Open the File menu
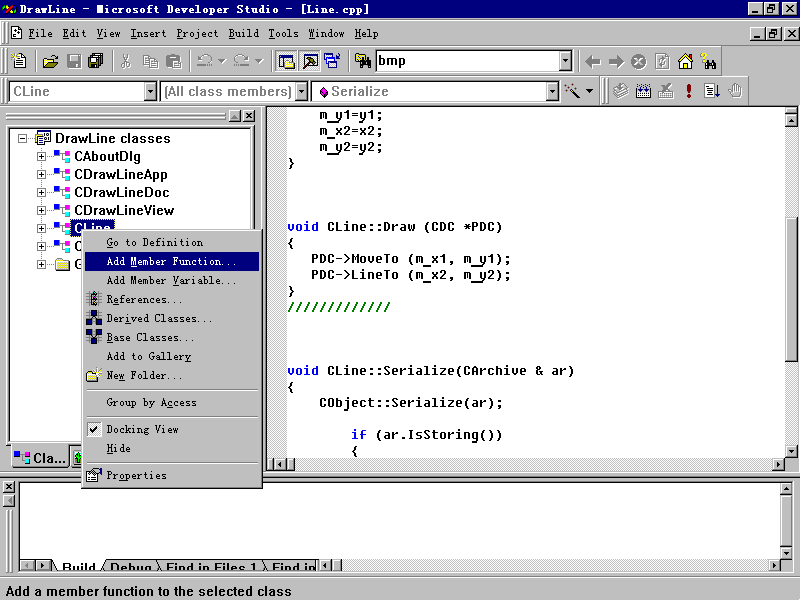This screenshot has width=800, height=600. (x=40, y=34)
